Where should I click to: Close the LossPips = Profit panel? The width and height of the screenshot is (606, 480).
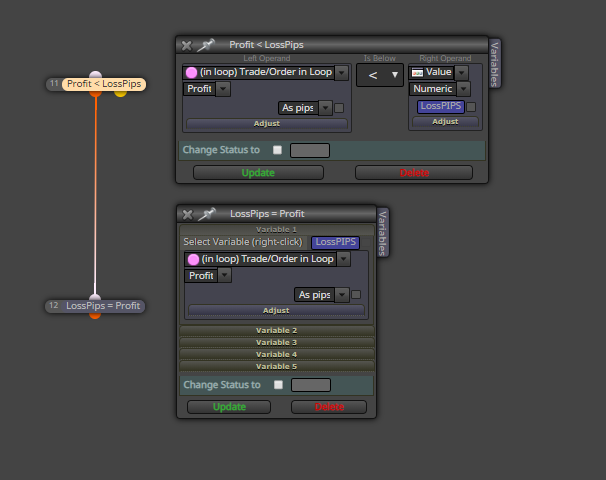coord(187,214)
